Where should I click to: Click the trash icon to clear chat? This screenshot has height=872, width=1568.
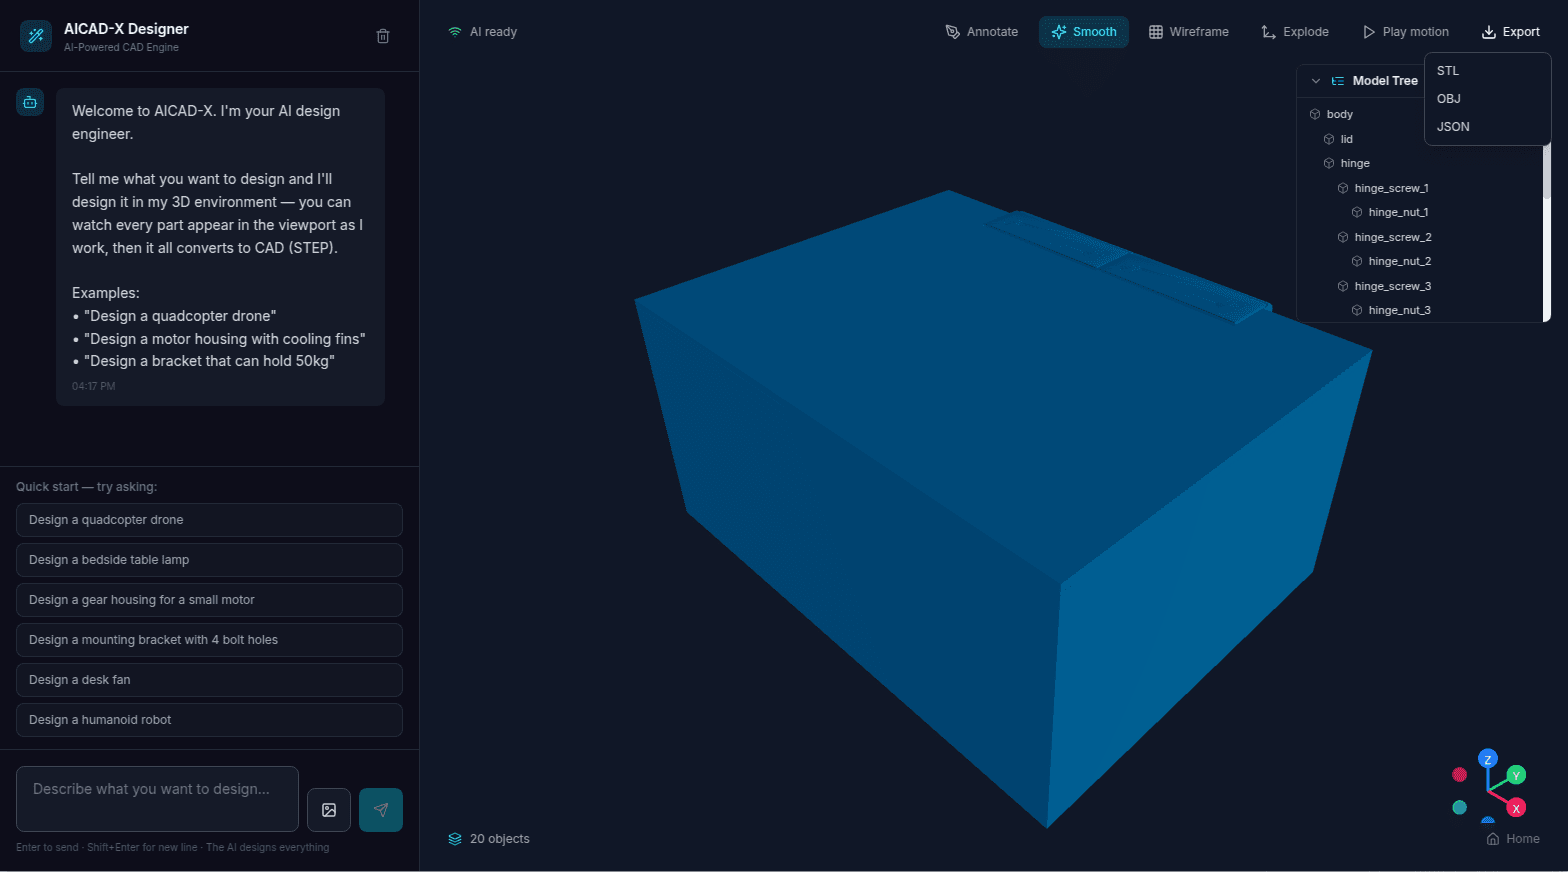point(383,36)
